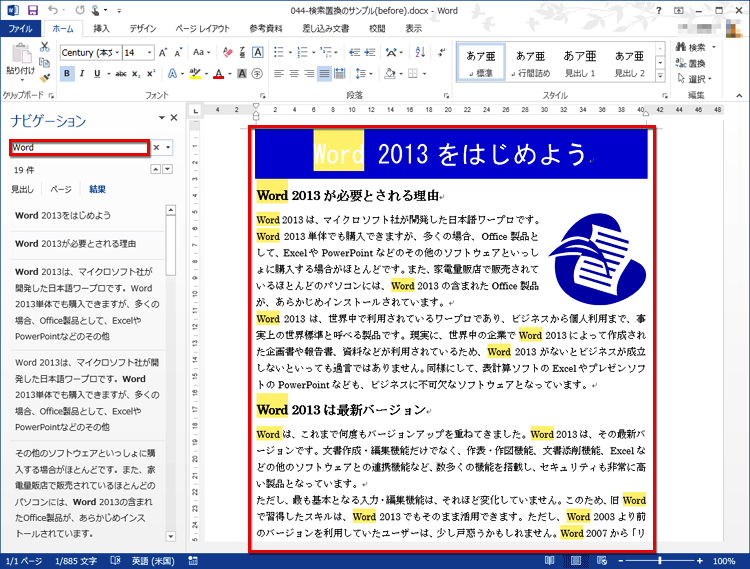750x569 pixels.
Task: Apply the 行間詰め style
Action: tap(530, 63)
